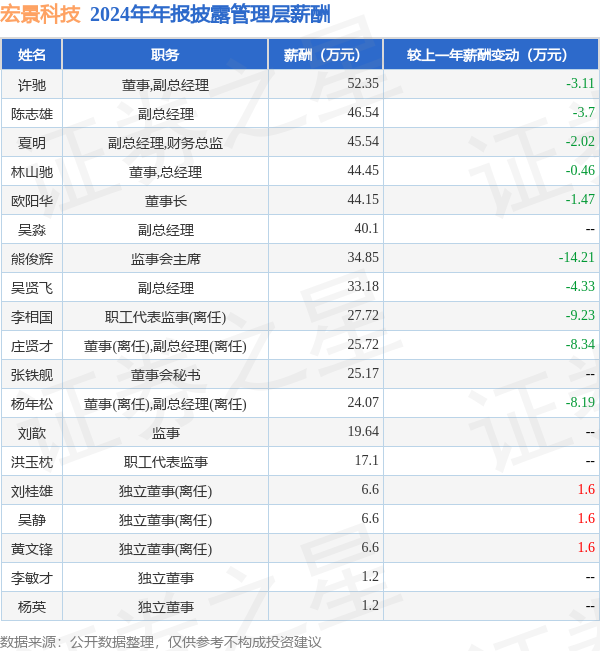
Task: Click the change value -14.21
Action: click(577, 257)
